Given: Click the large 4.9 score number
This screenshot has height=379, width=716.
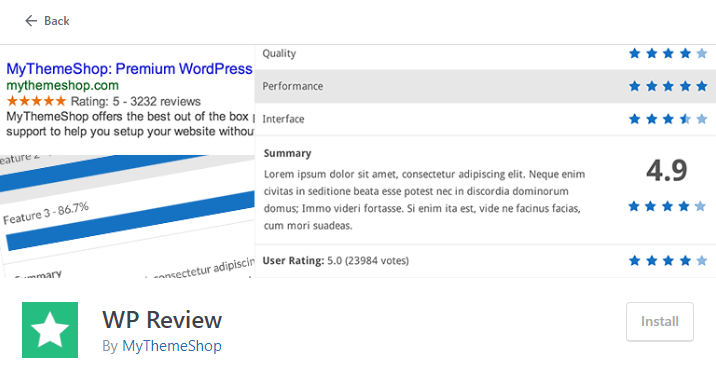Looking at the screenshot, I should pyautogui.click(x=667, y=171).
